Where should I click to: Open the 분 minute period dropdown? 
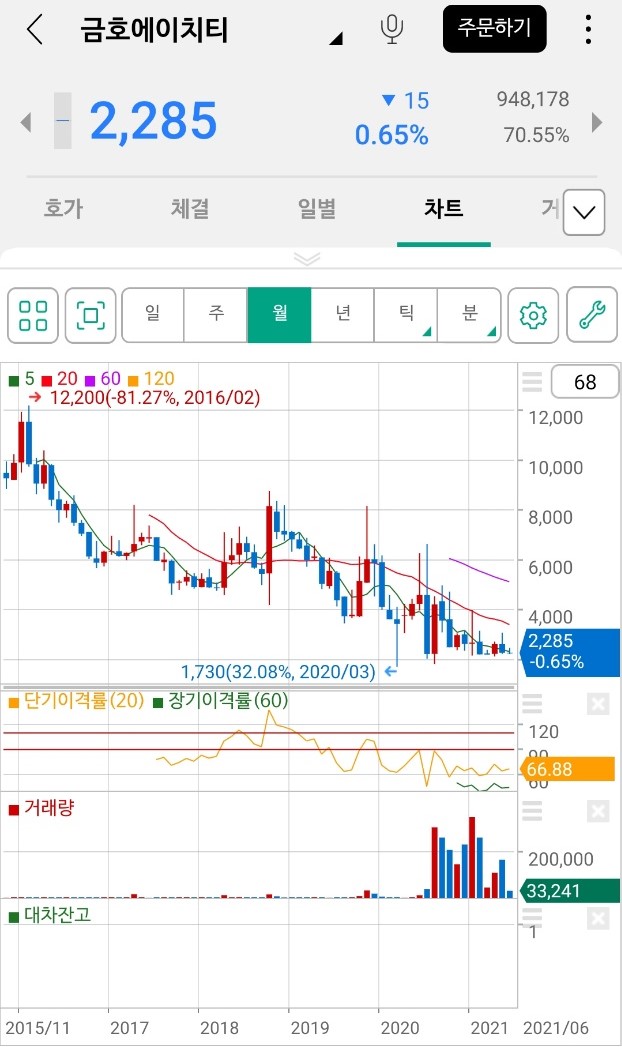click(469, 315)
